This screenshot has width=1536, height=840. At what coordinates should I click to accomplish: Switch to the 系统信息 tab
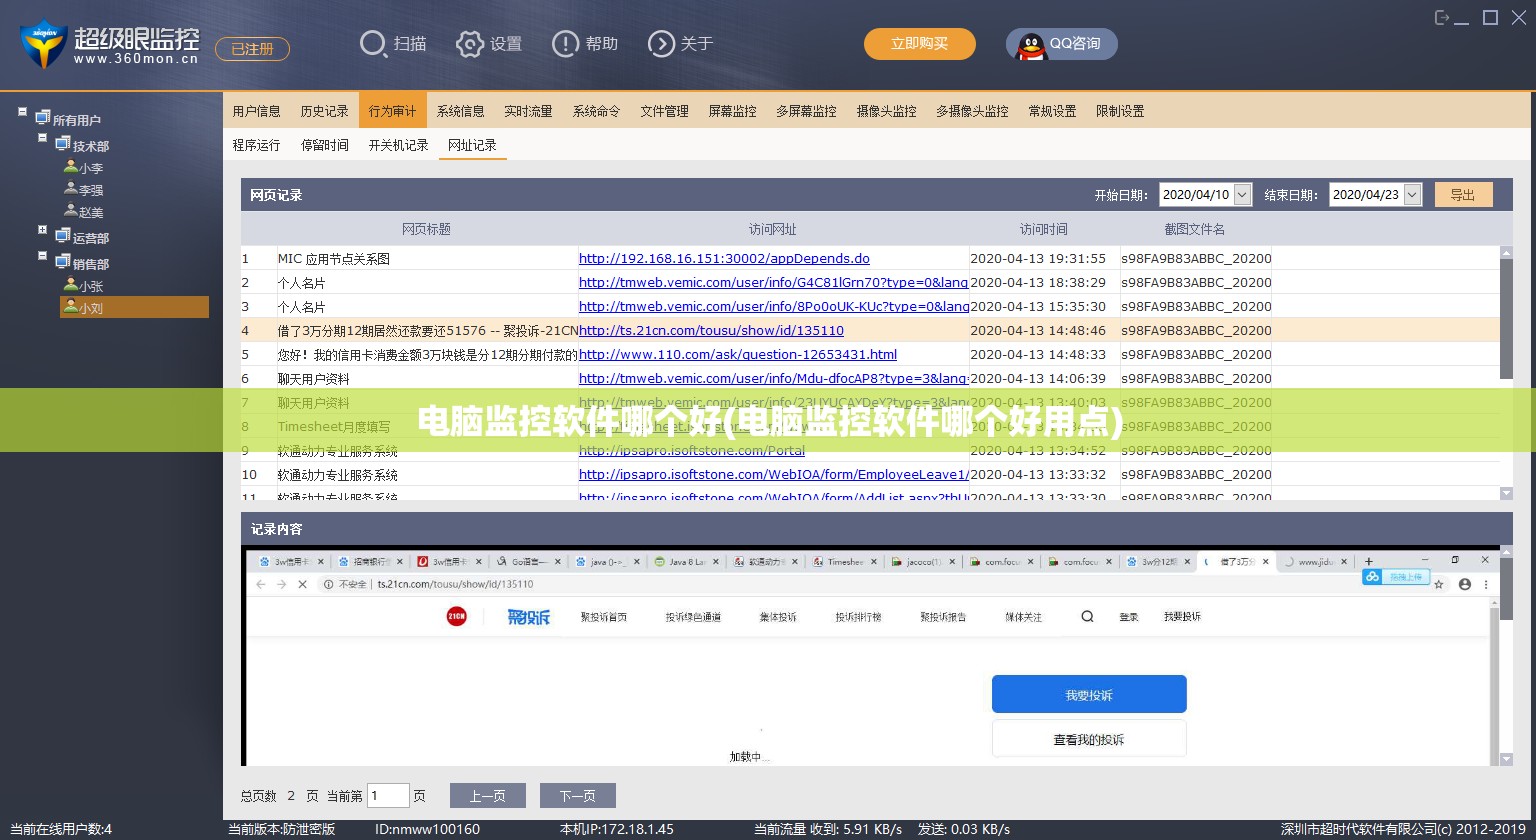click(461, 111)
